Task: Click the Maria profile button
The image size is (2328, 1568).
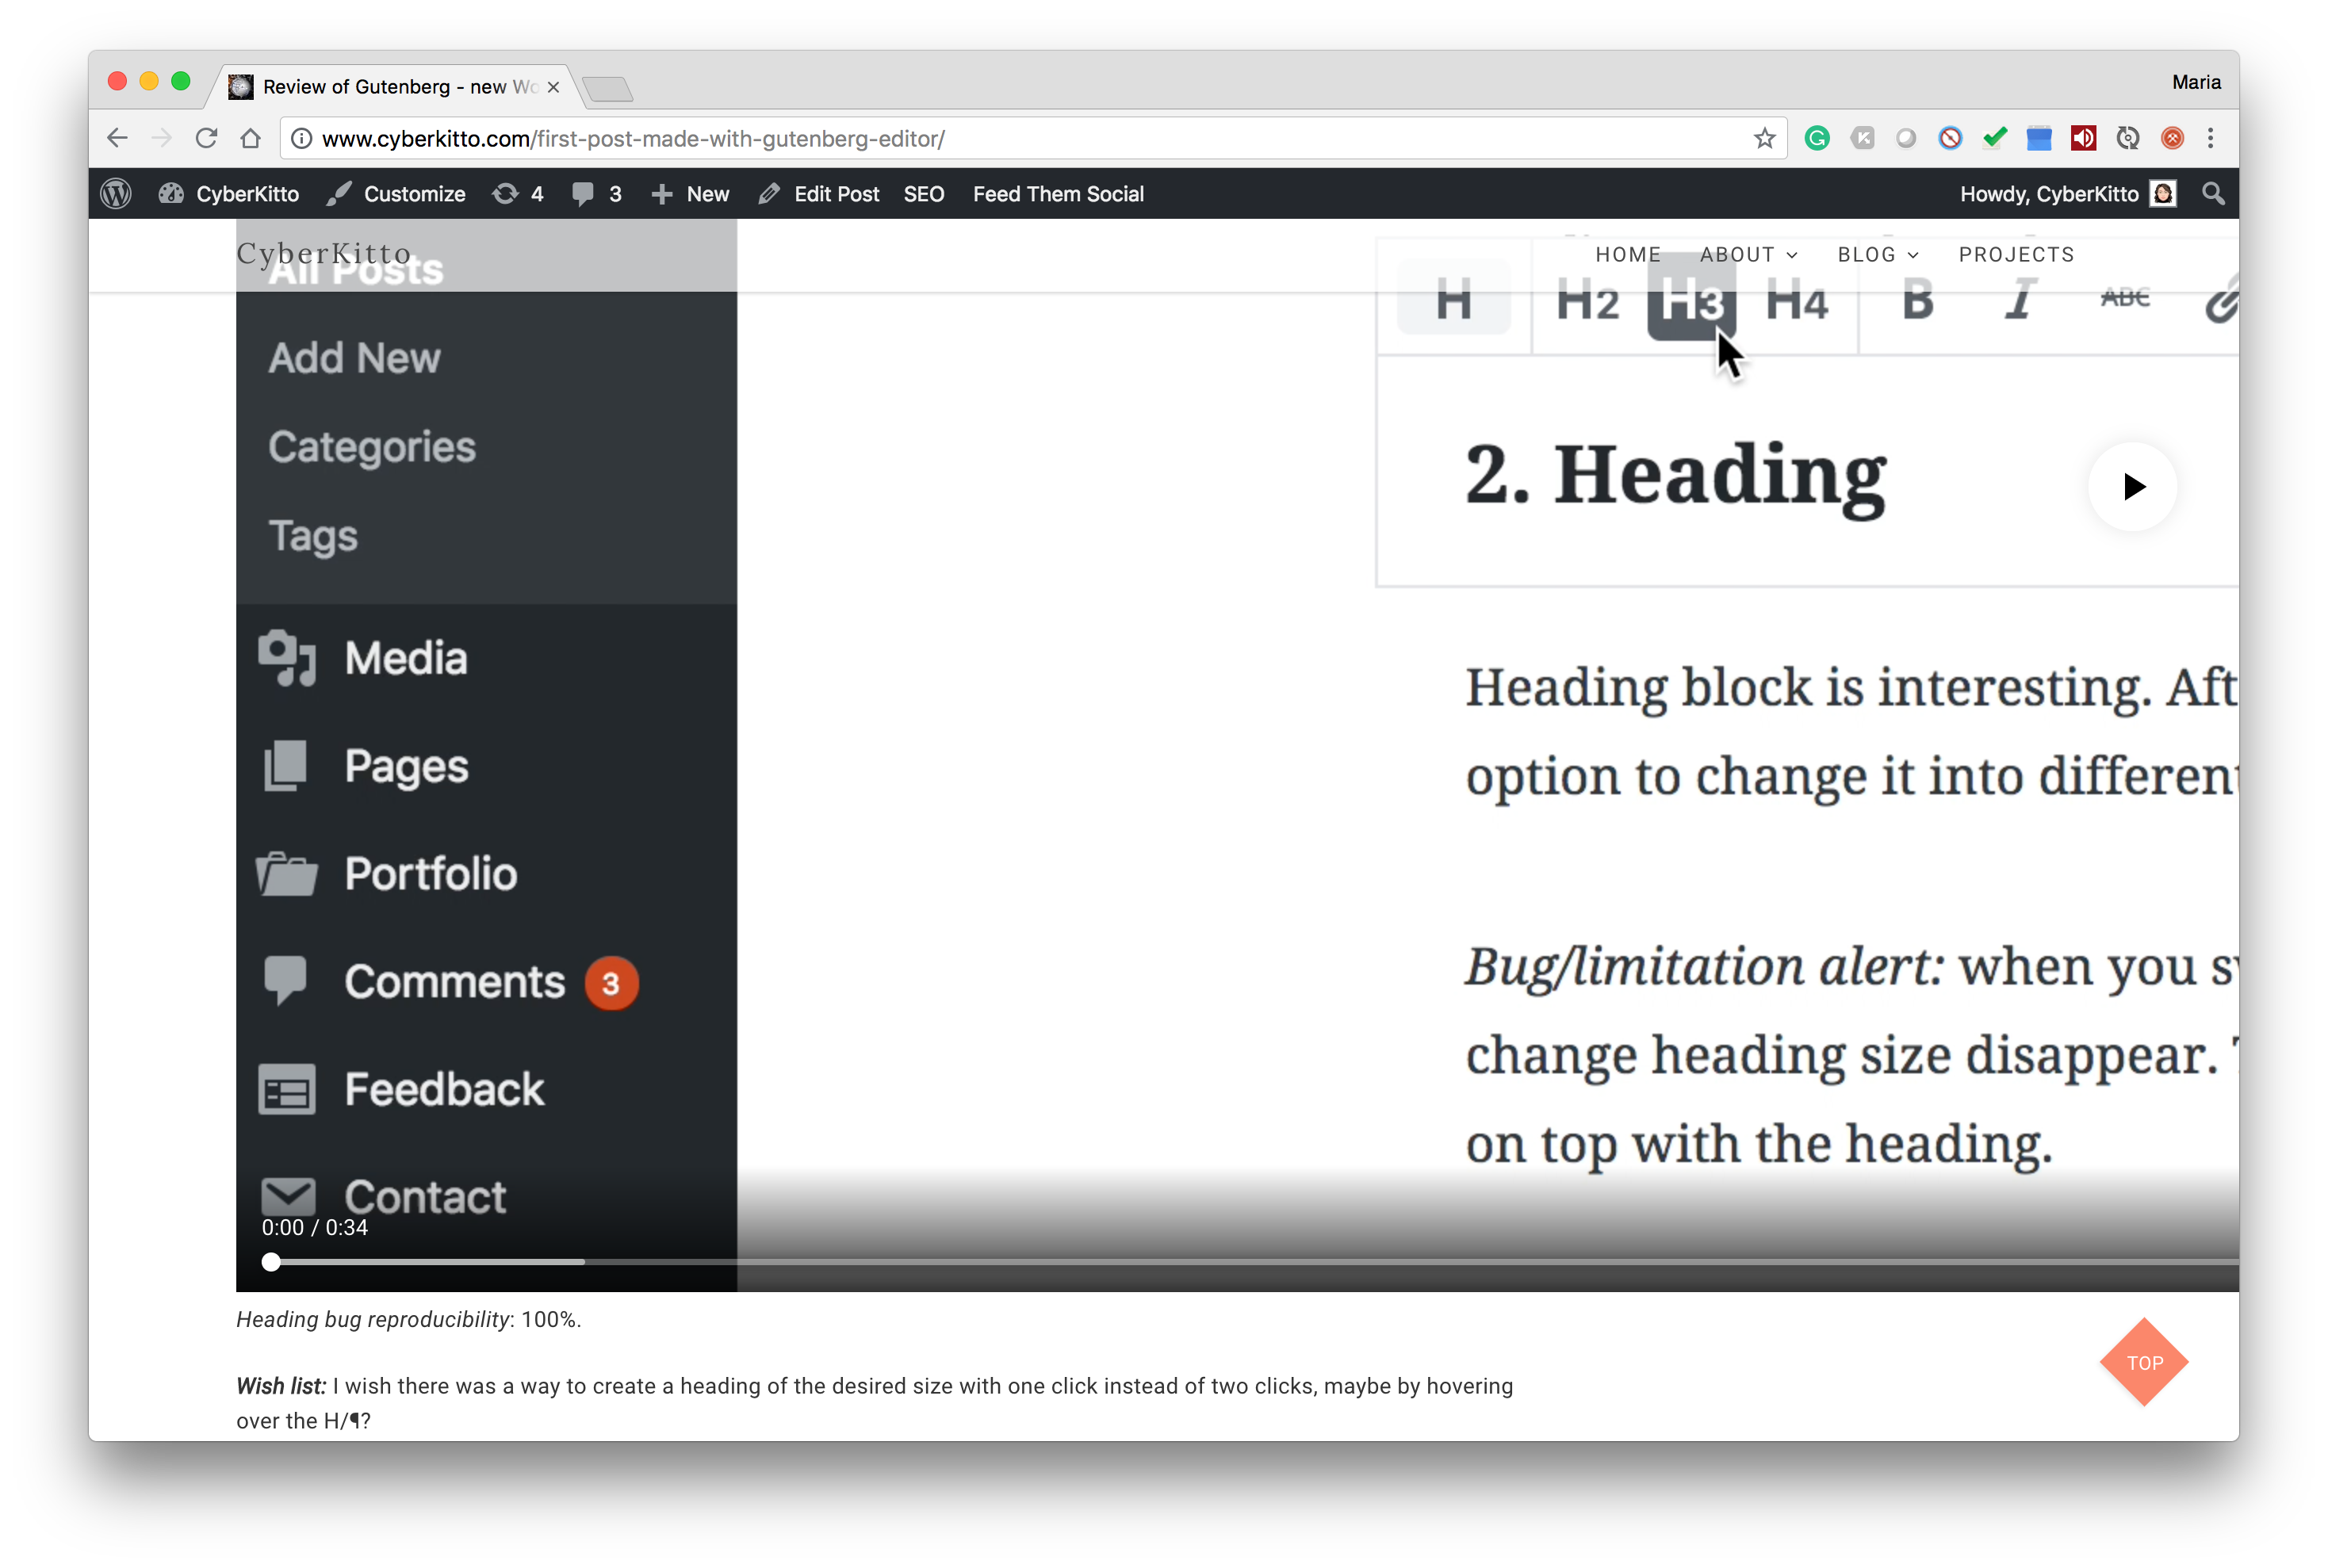Action: pyautogui.click(x=2196, y=82)
